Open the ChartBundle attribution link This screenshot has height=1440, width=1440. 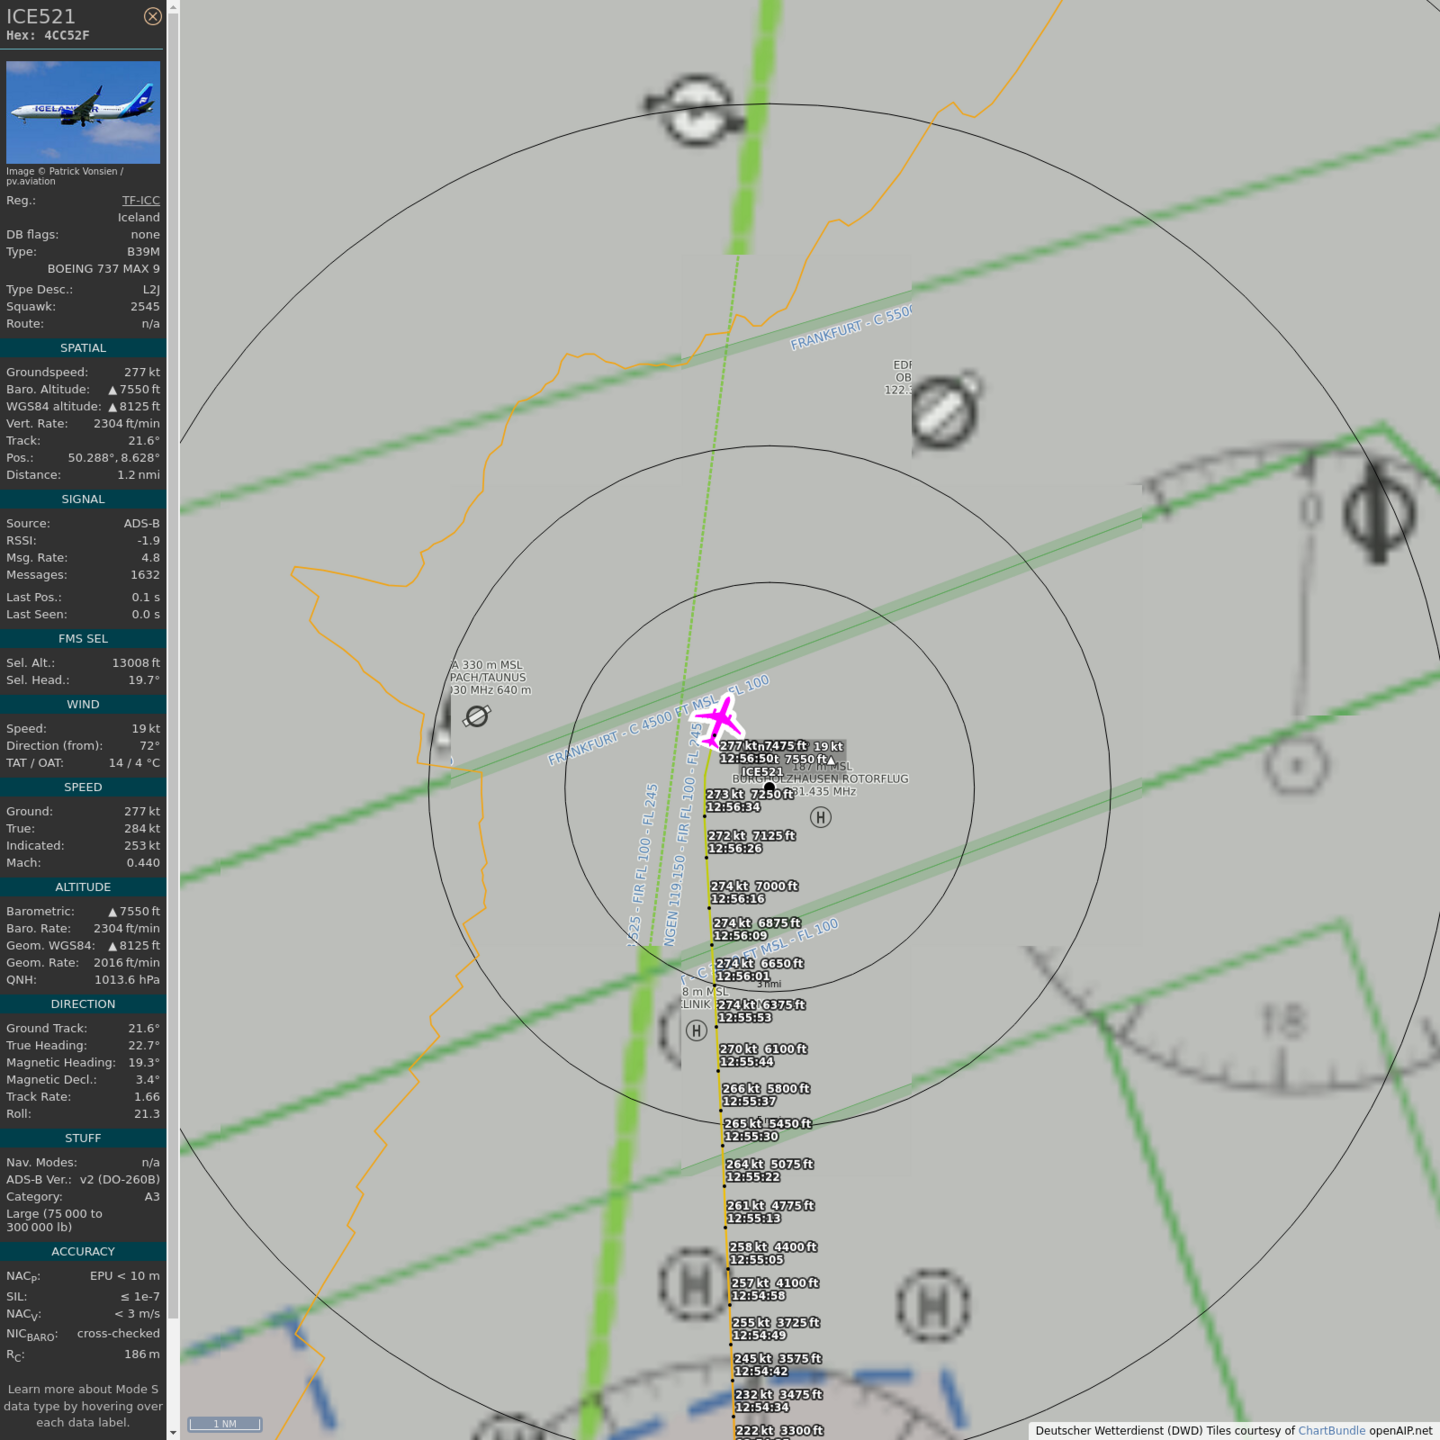(x=1331, y=1430)
